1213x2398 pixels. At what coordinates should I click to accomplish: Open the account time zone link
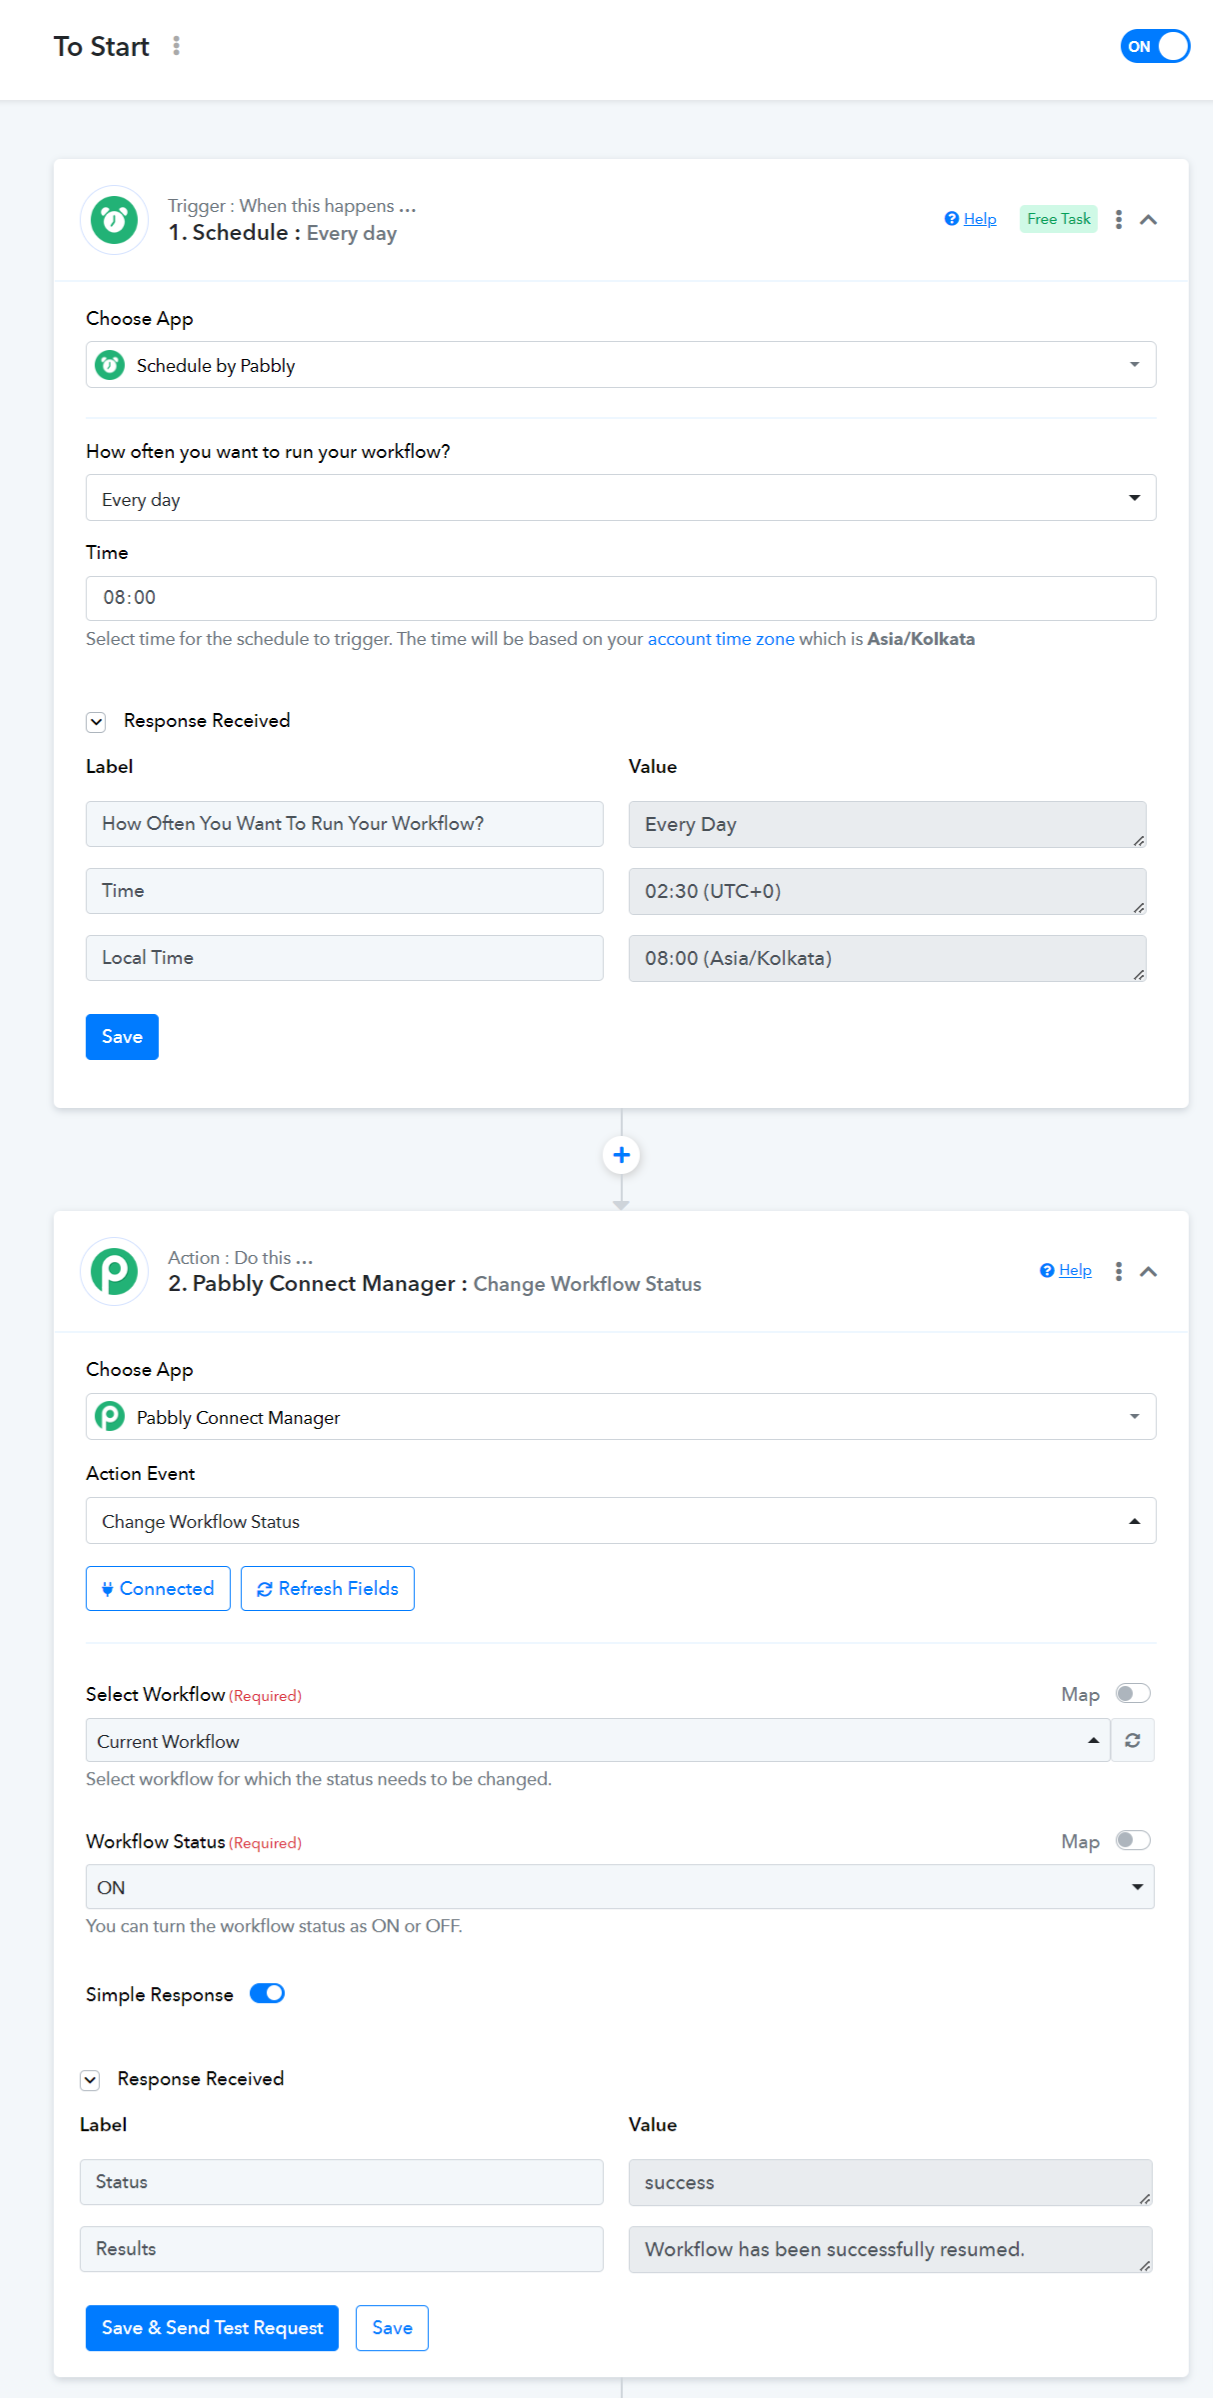[x=721, y=639]
